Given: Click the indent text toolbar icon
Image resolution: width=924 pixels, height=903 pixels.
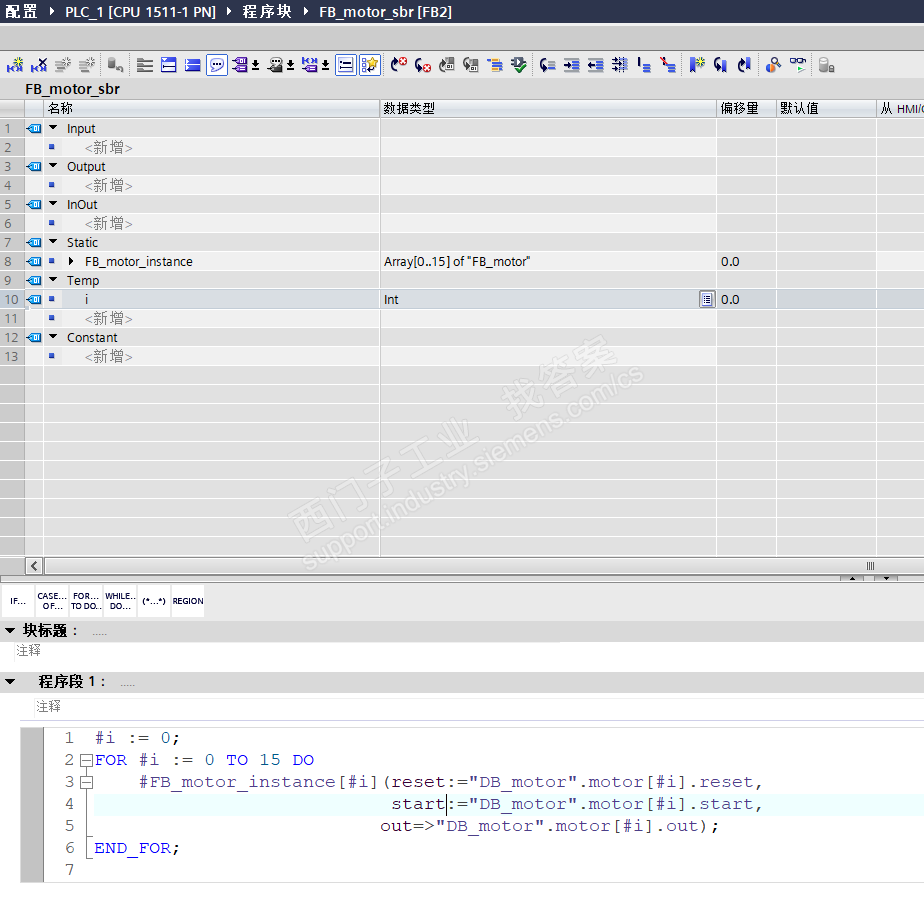Looking at the screenshot, I should pyautogui.click(x=571, y=65).
